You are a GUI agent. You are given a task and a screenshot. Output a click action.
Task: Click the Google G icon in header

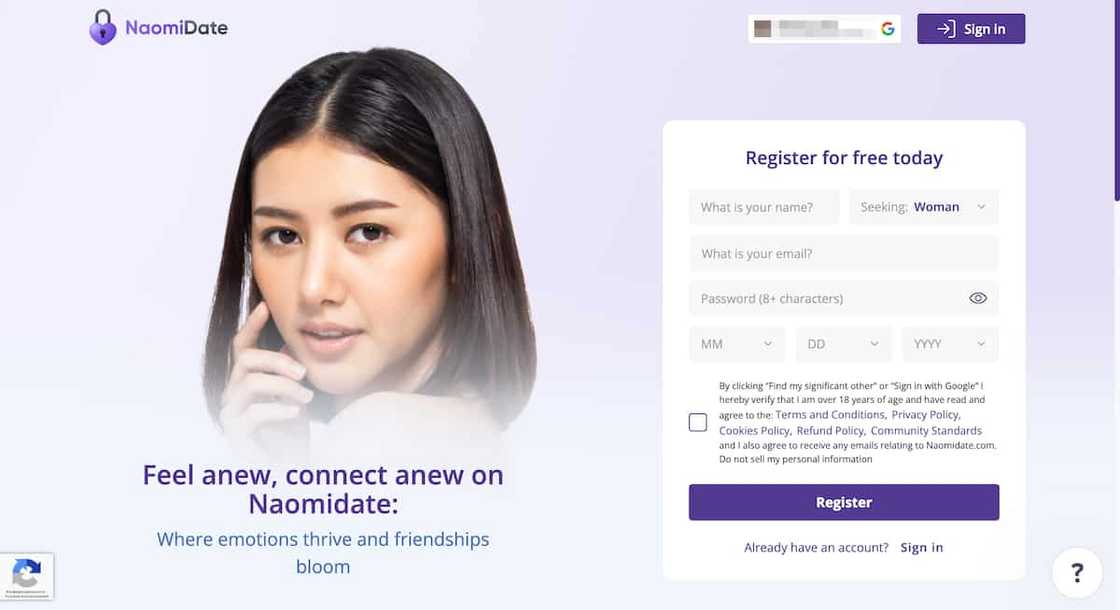[888, 29]
